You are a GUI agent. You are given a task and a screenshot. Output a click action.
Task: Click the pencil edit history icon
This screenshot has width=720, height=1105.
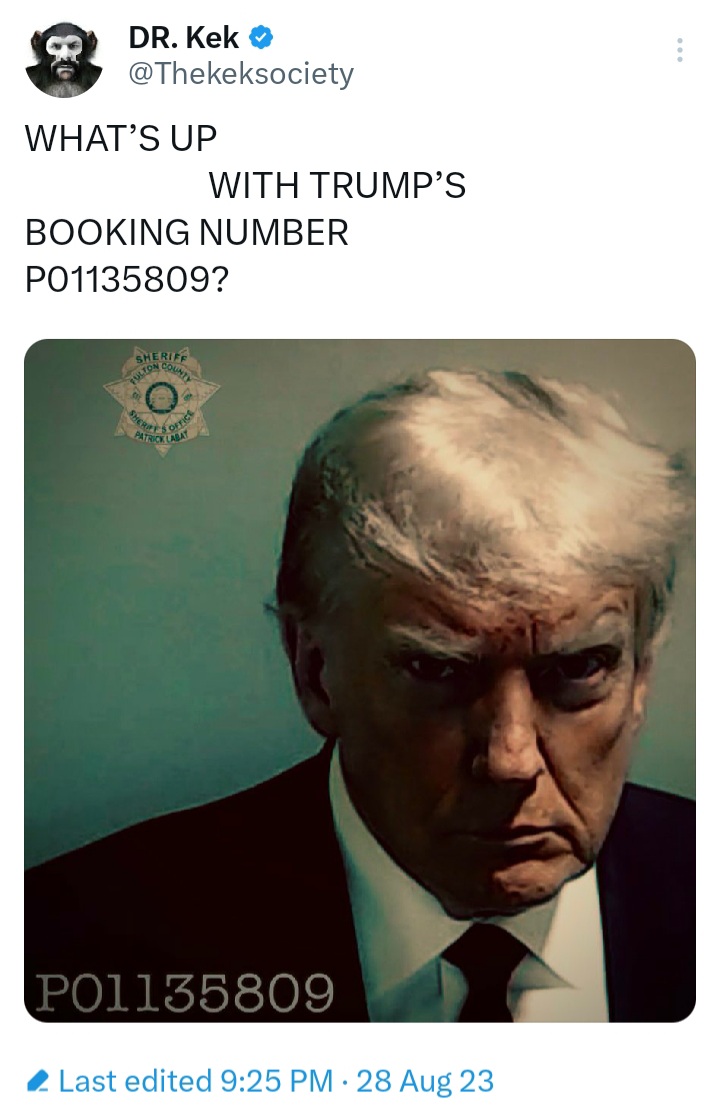[x=37, y=1080]
